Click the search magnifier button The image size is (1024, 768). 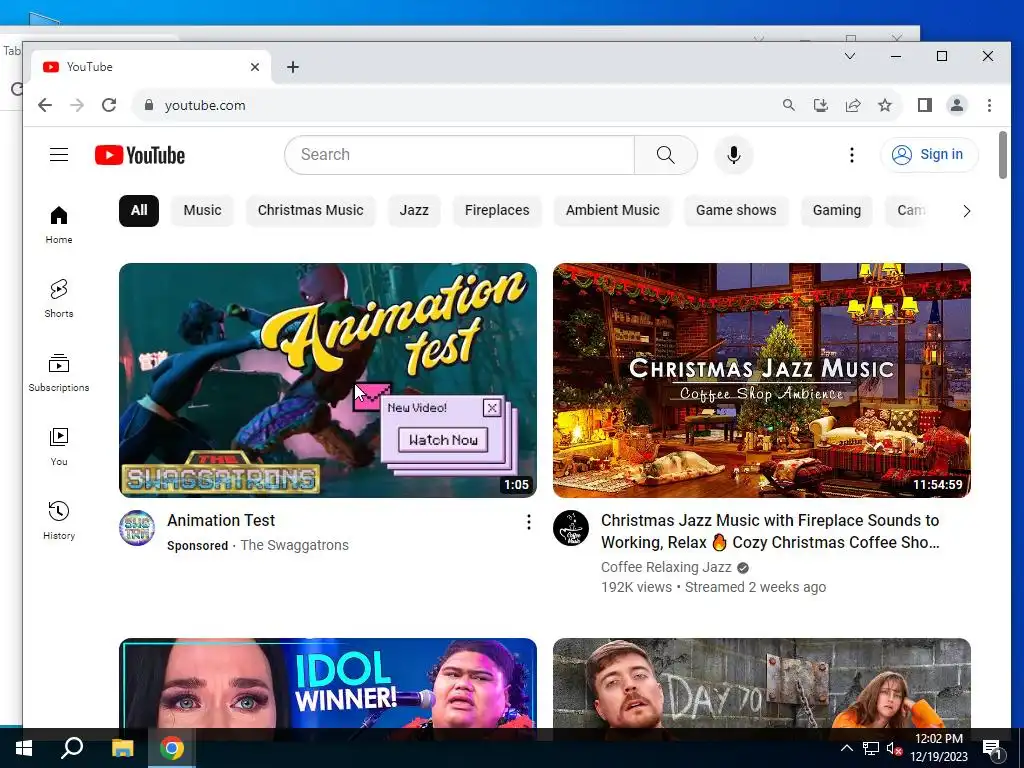click(x=665, y=155)
